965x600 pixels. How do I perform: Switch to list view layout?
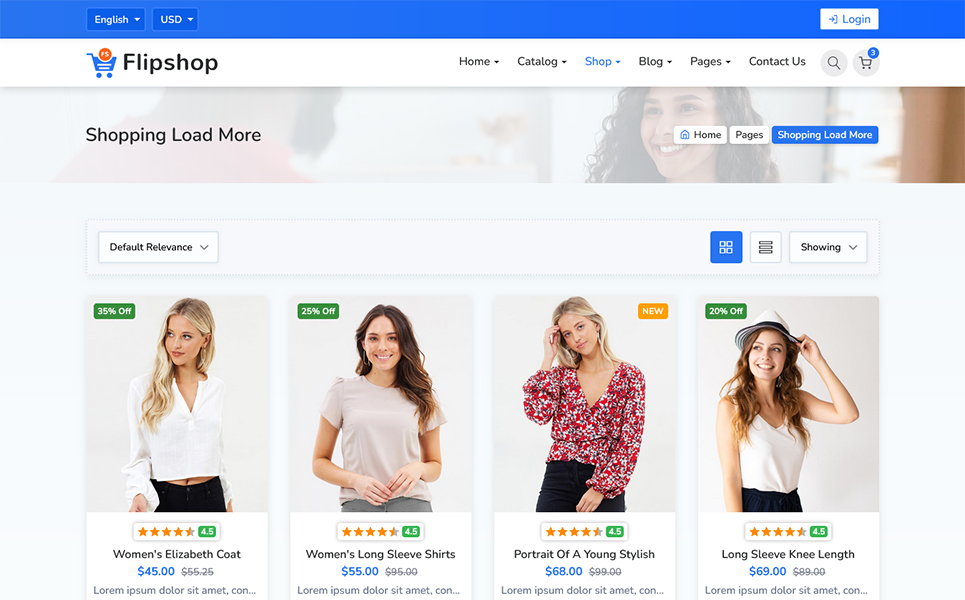click(x=765, y=247)
